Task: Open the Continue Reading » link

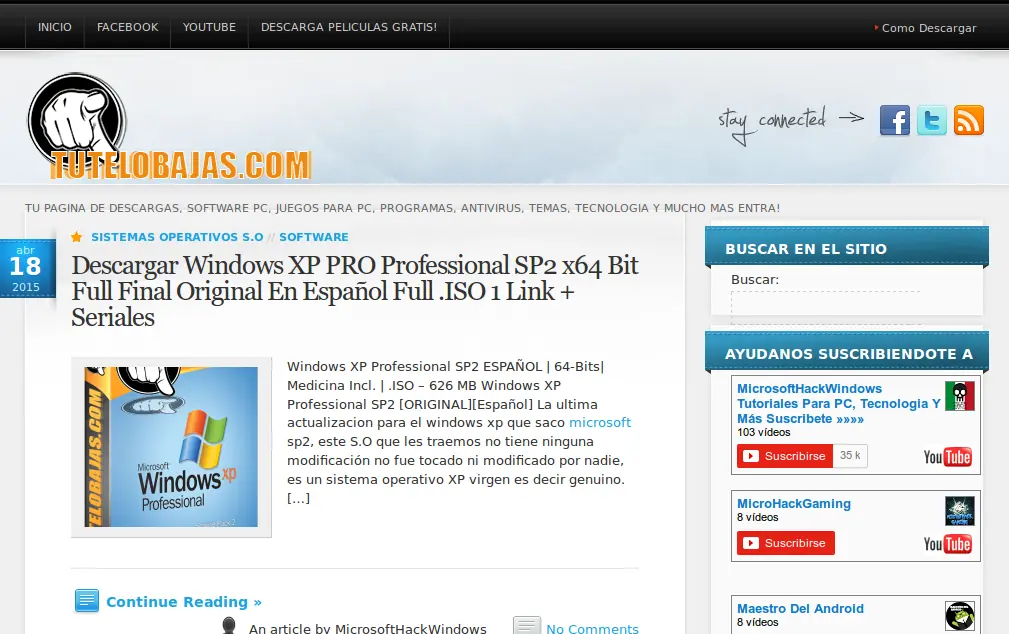Action: pos(183,602)
